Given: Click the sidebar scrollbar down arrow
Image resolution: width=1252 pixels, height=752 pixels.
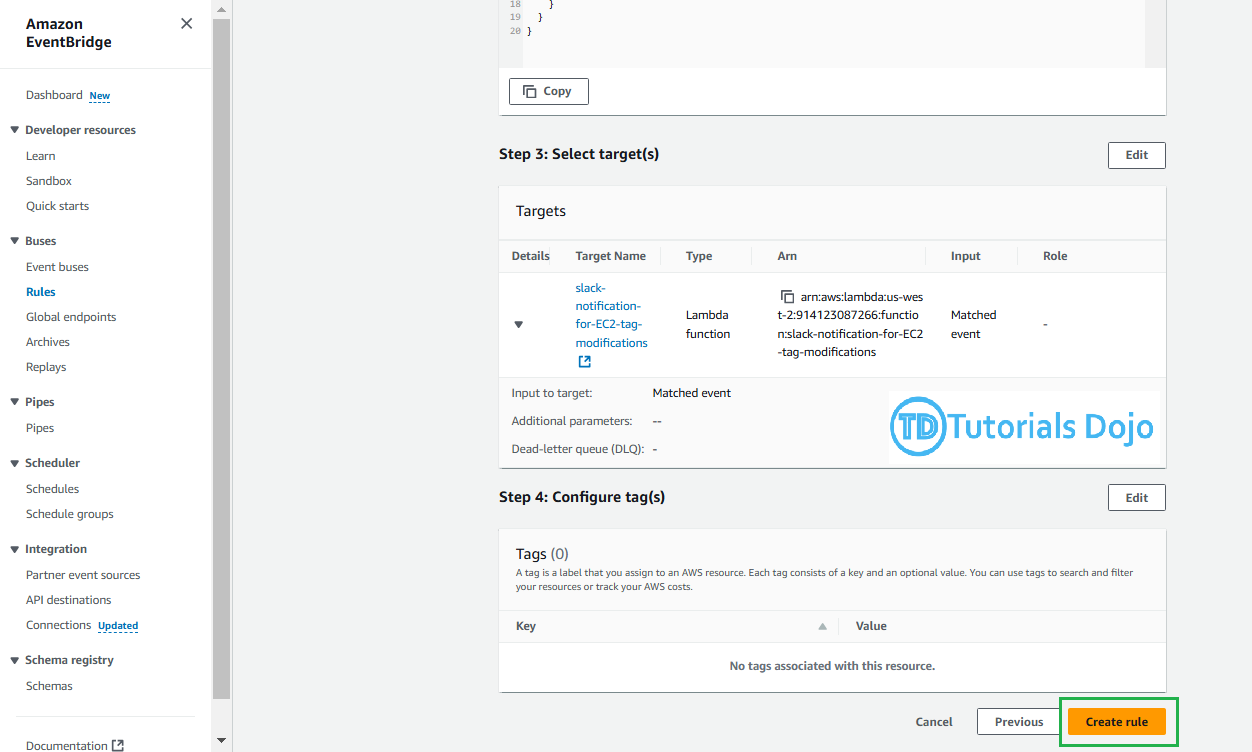Looking at the screenshot, I should pos(221,741).
